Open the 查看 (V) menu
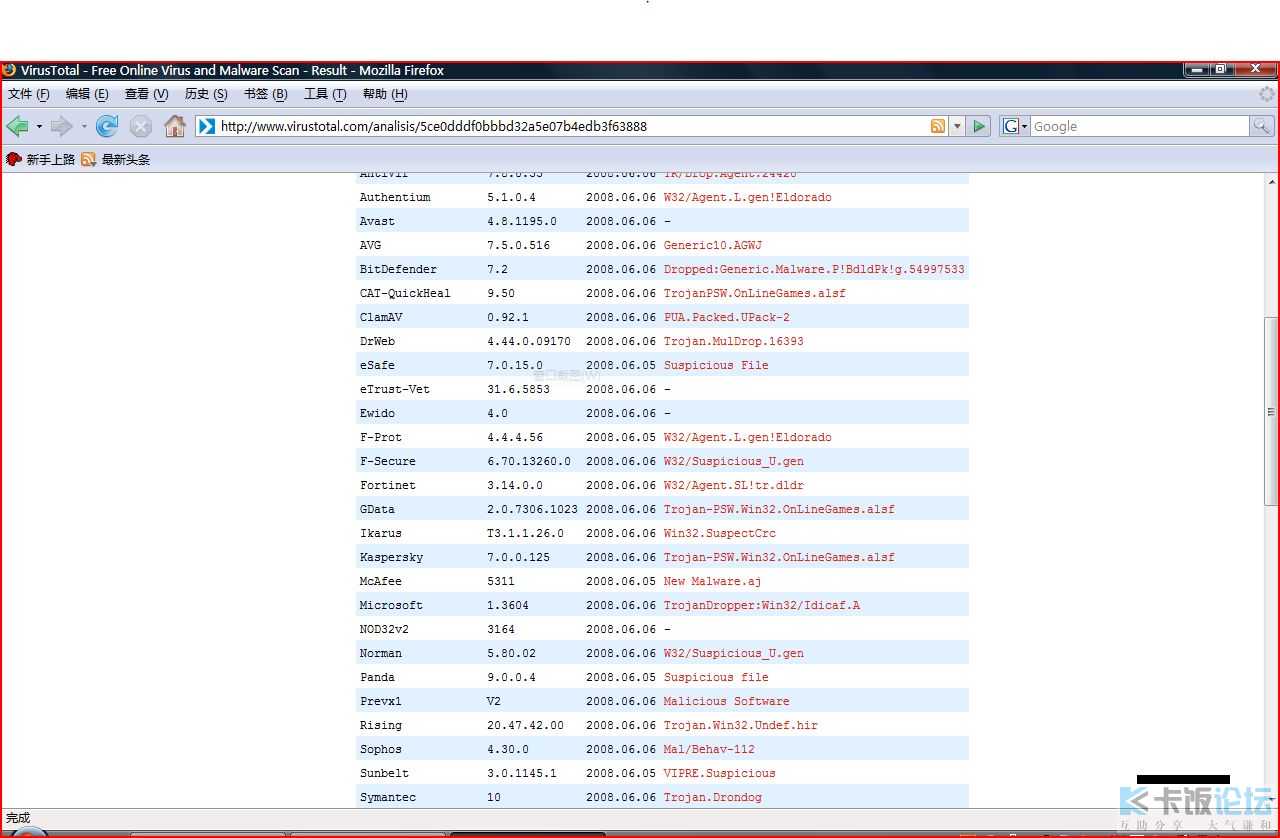 (x=147, y=94)
